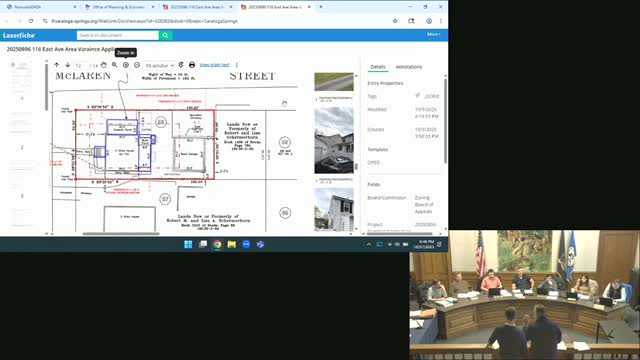Open Zoom app from taskbar
The width and height of the screenshot is (640, 360).
(x=246, y=244)
